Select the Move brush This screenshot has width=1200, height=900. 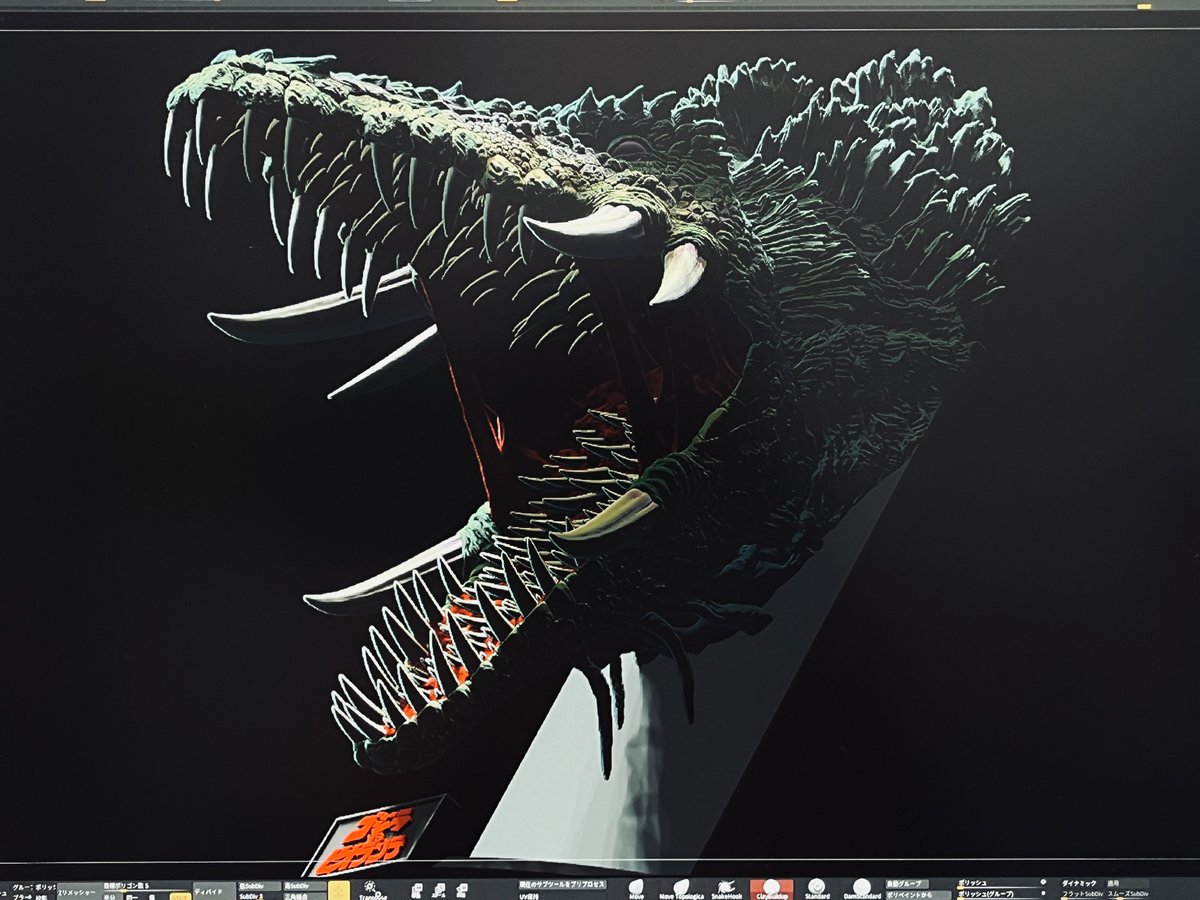tap(636, 889)
